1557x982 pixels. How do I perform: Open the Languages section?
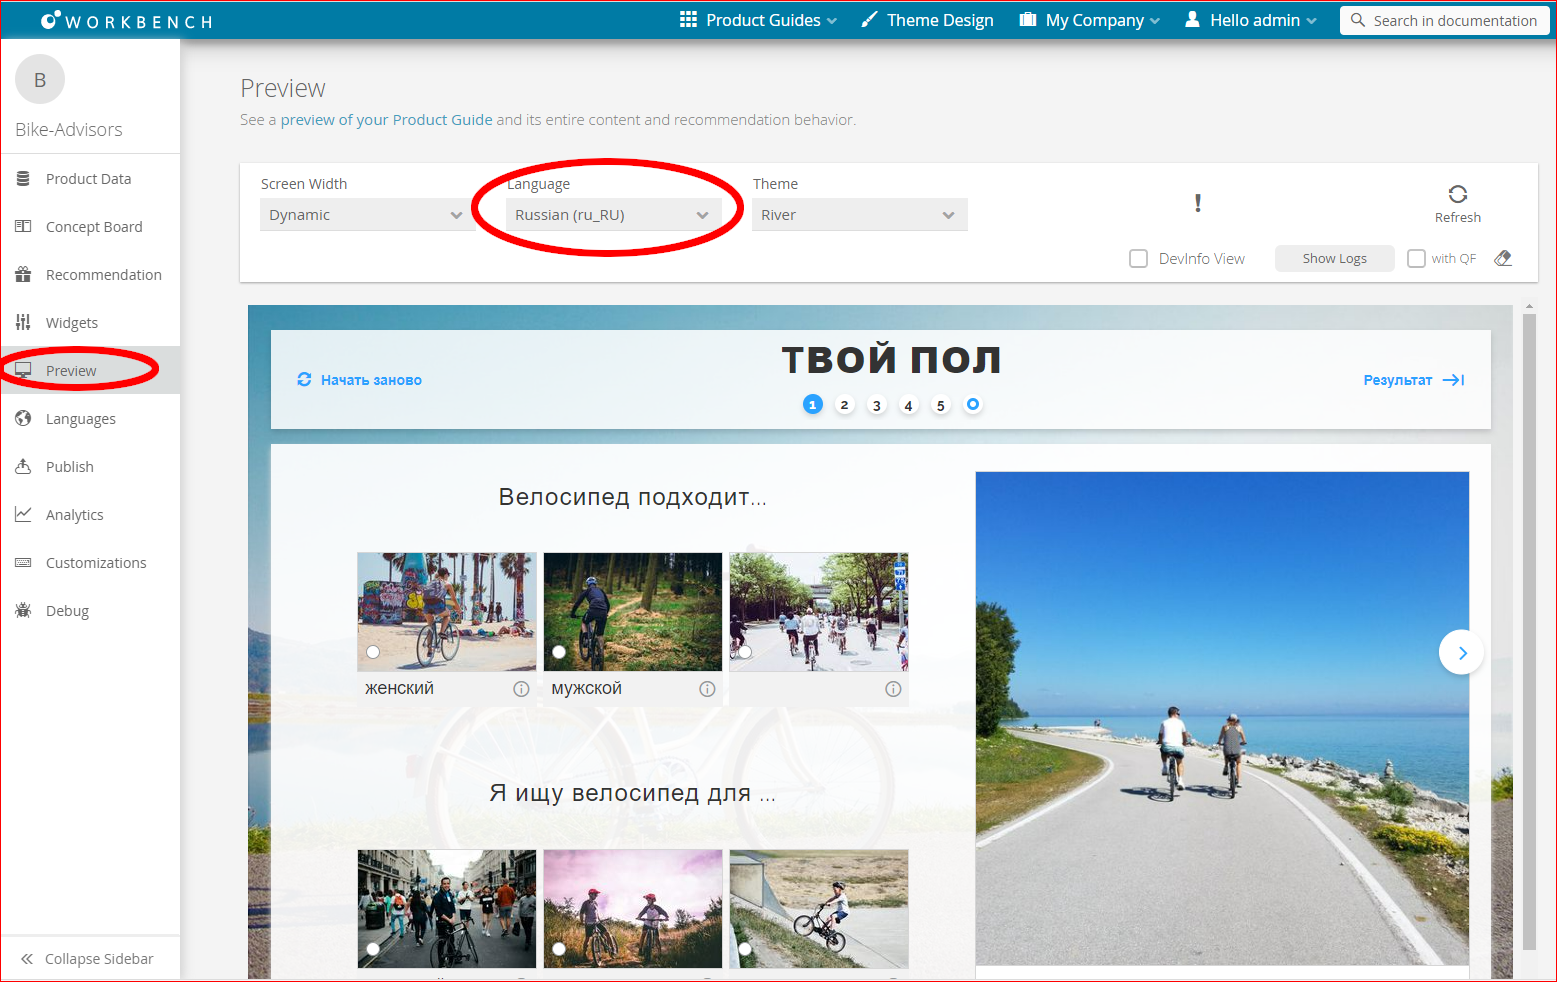tap(90, 419)
